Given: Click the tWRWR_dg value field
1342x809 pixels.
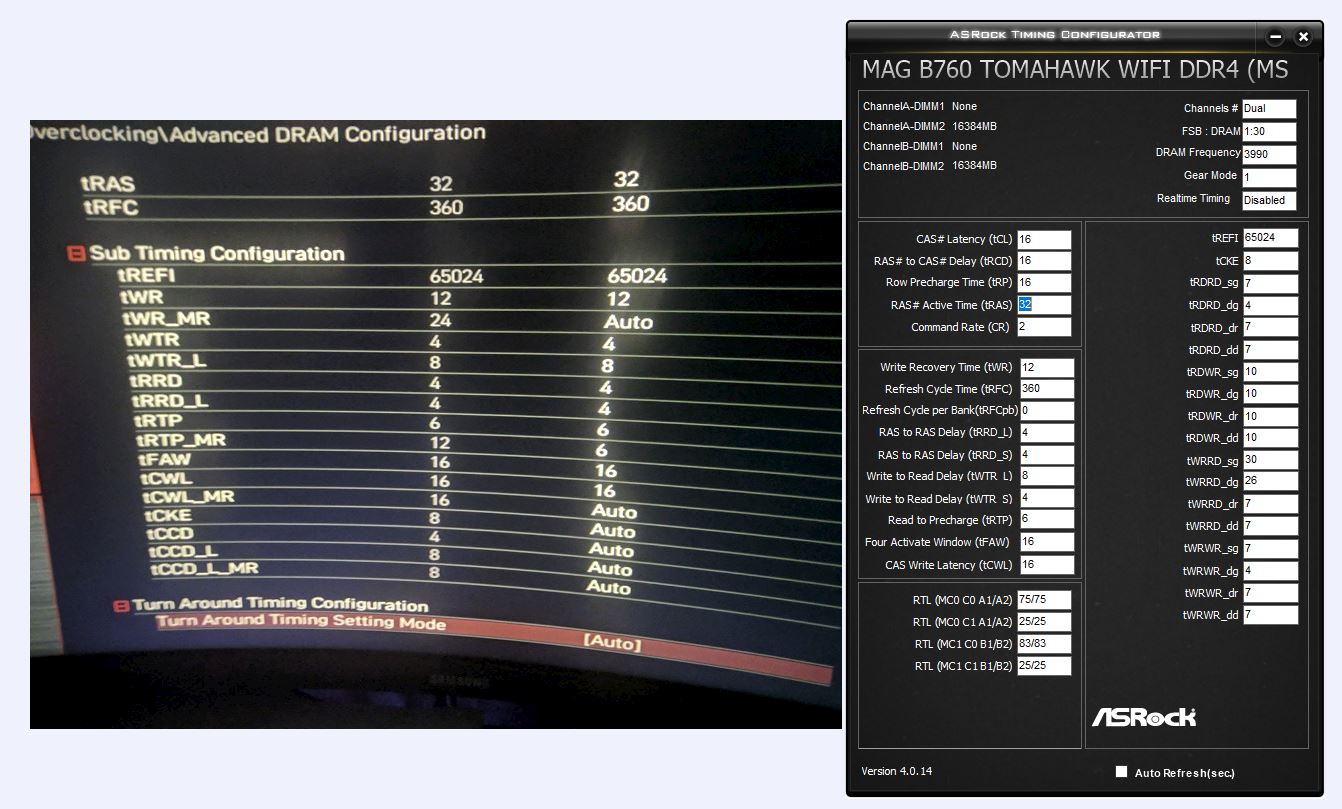Looking at the screenshot, I should click(1270, 571).
